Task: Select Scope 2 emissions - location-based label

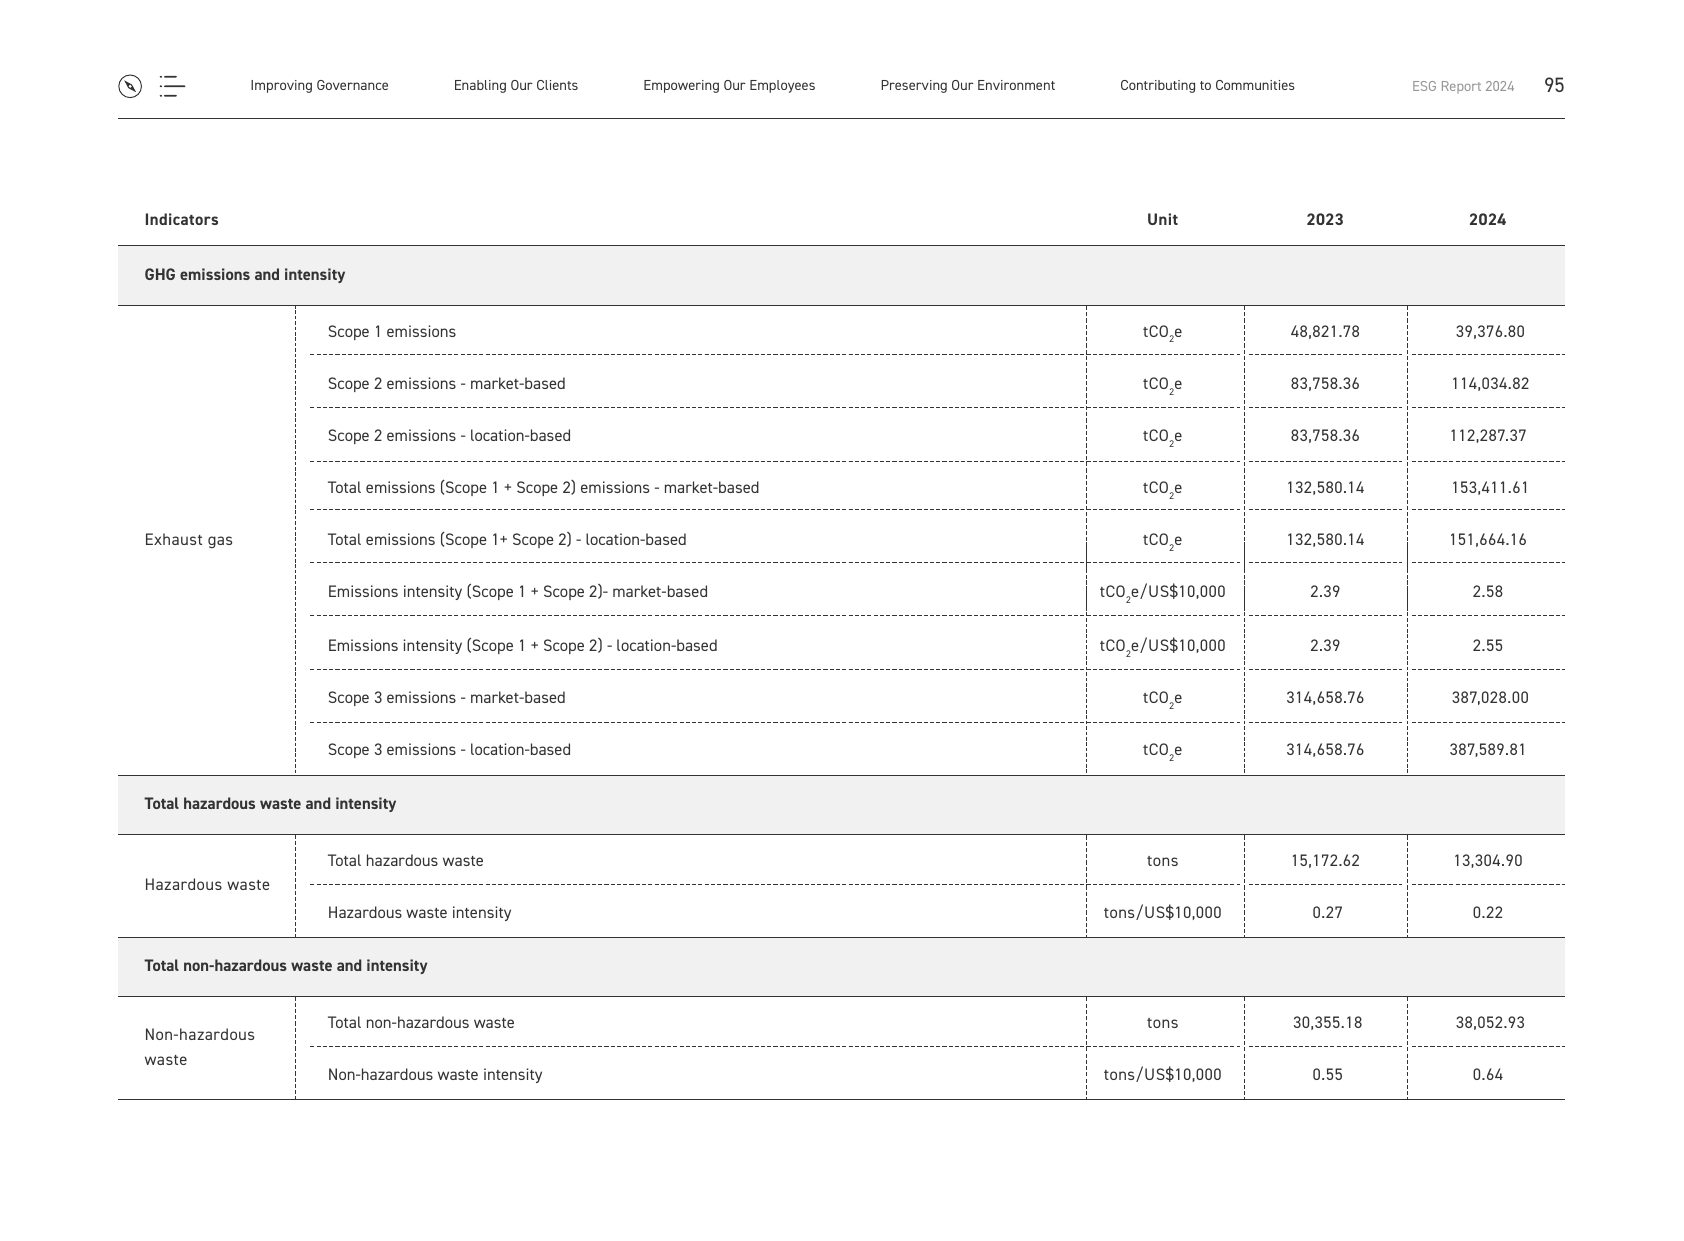Action: pyautogui.click(x=449, y=436)
